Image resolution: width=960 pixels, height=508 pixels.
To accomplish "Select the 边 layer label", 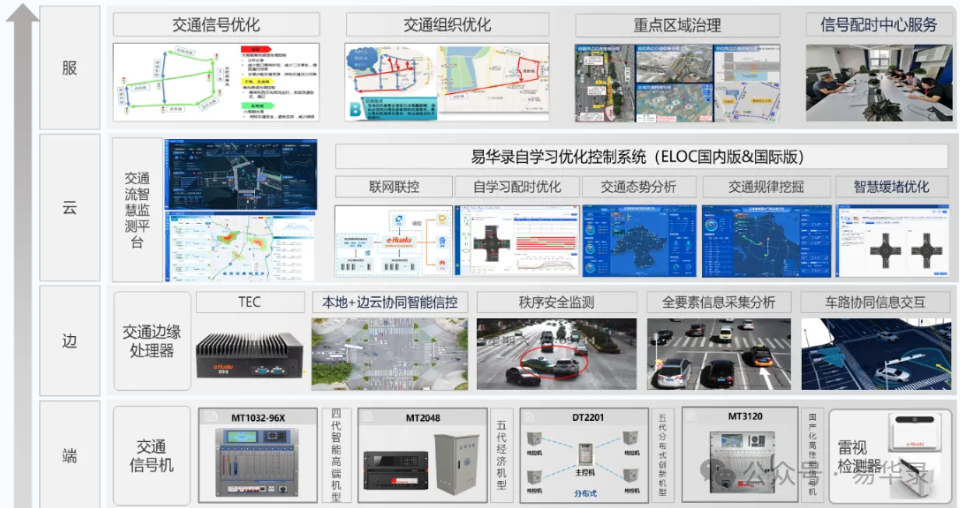I will (x=70, y=341).
